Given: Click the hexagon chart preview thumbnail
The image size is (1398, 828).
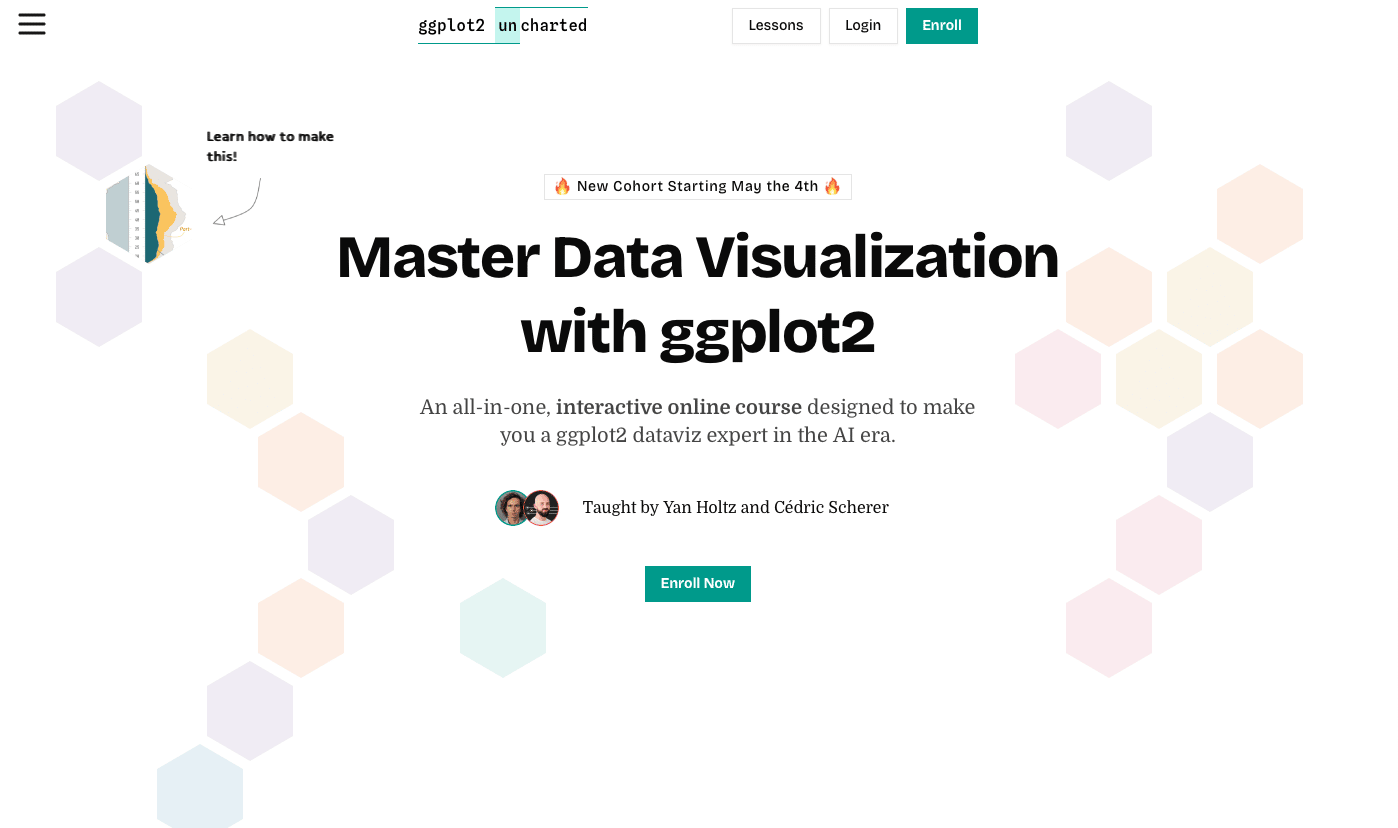Looking at the screenshot, I should coord(147,214).
